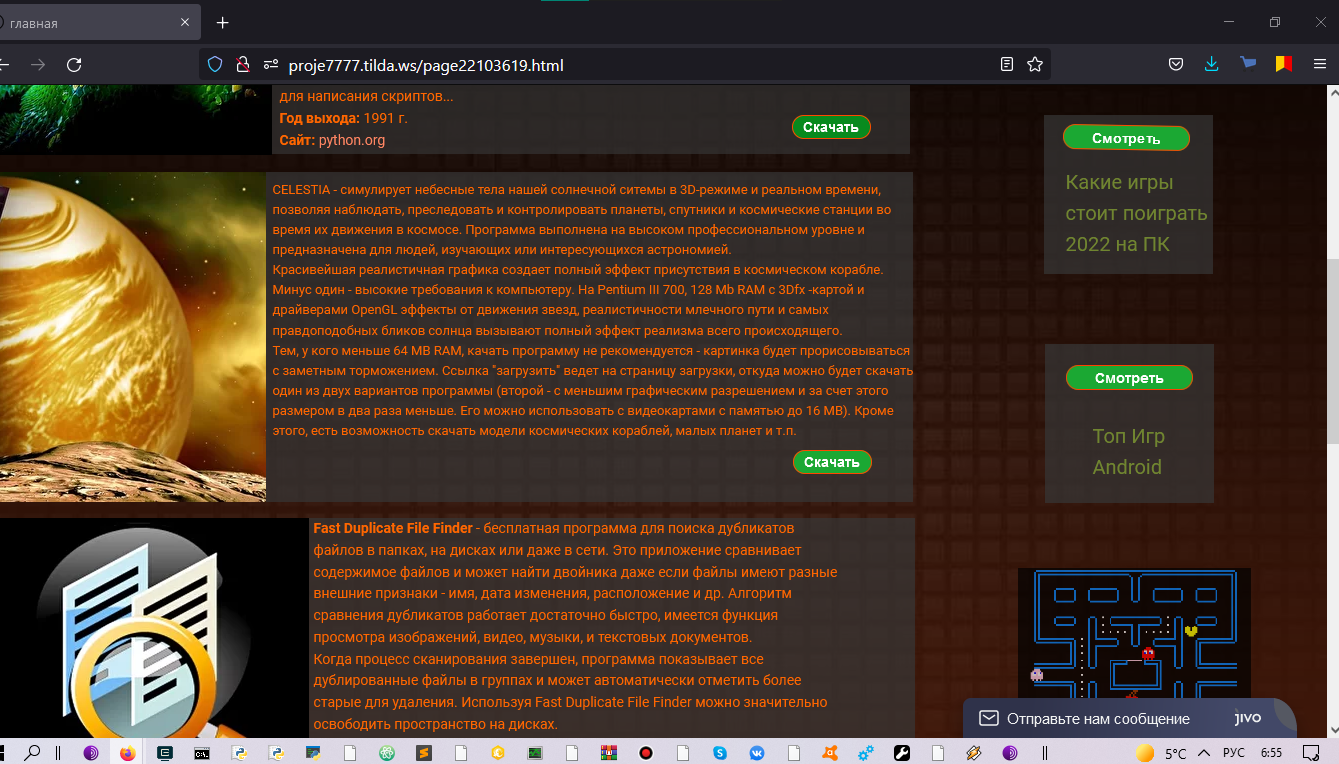This screenshot has width=1339, height=764.
Task: Open WinRAR from the taskbar
Action: point(608,752)
